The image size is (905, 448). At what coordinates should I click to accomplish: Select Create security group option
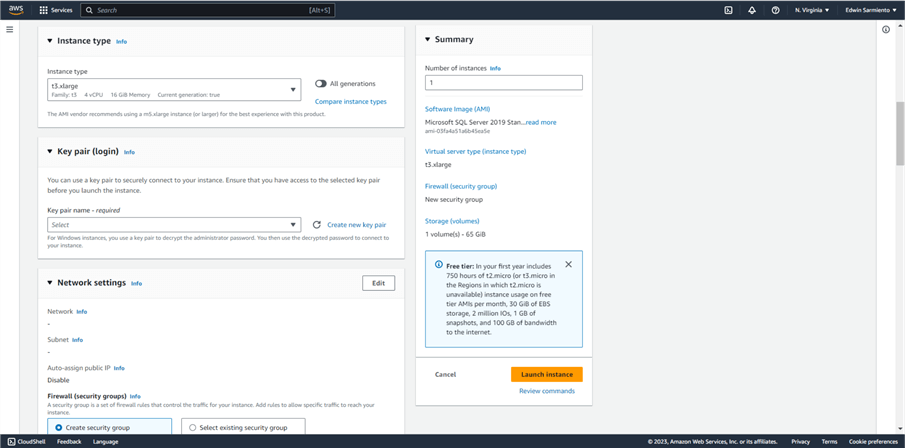tap(110, 427)
